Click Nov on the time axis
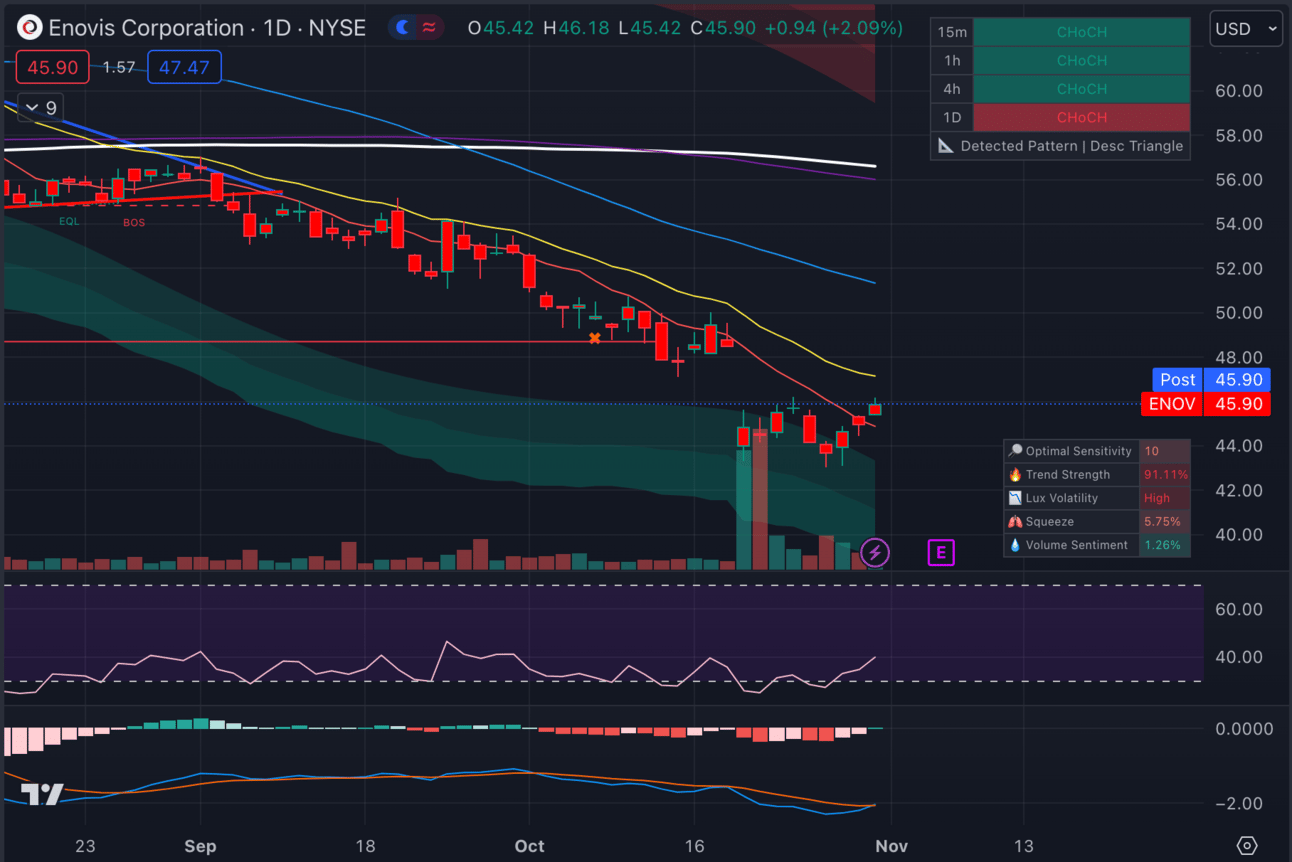This screenshot has width=1292, height=862. [891, 846]
